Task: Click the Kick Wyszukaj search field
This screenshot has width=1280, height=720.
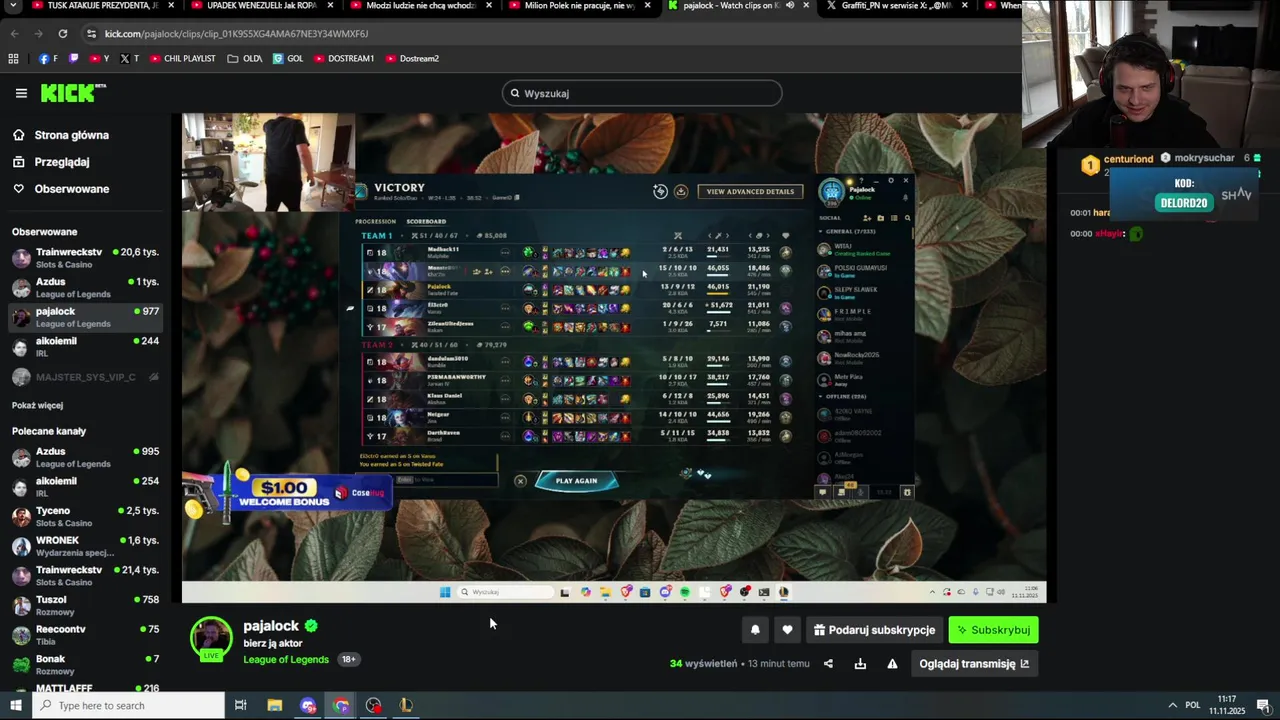Action: click(x=642, y=93)
